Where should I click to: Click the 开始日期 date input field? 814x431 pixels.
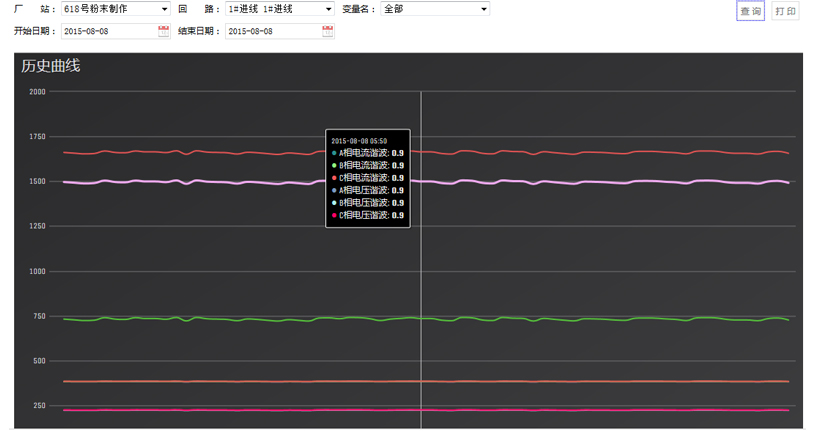(107, 31)
